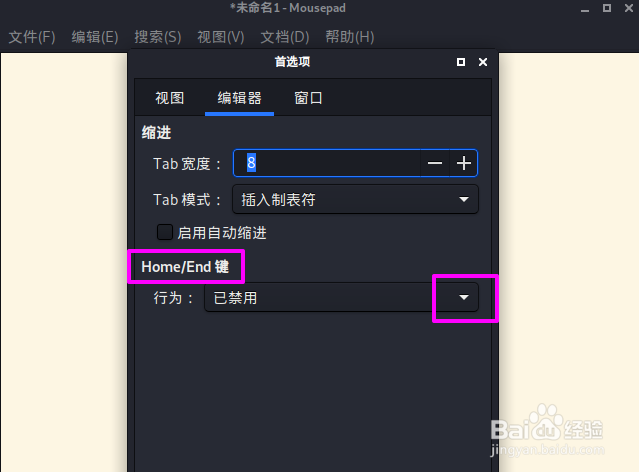Viewport: 639px width, 472px height.
Task: Maximize the Mousepad main window
Action: [x=607, y=8]
